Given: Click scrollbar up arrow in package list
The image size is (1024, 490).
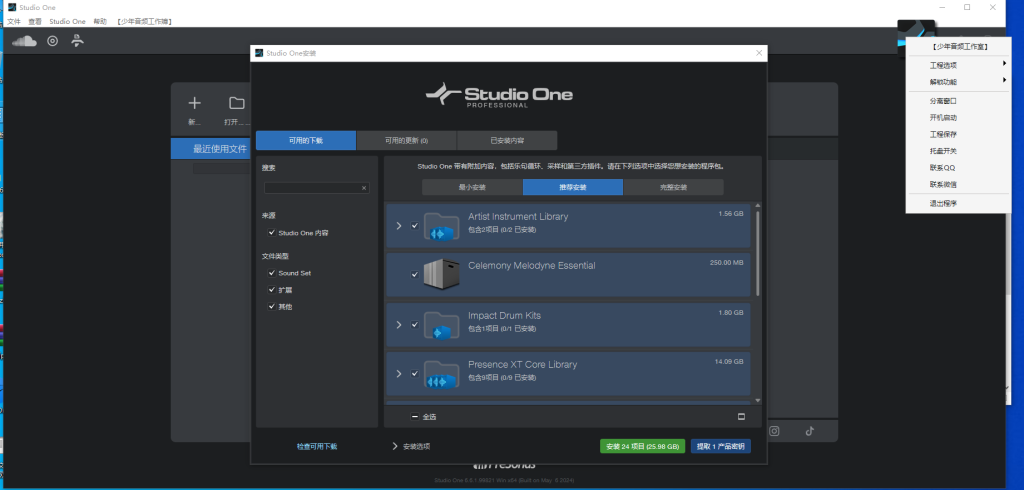Looking at the screenshot, I should pyautogui.click(x=758, y=206).
